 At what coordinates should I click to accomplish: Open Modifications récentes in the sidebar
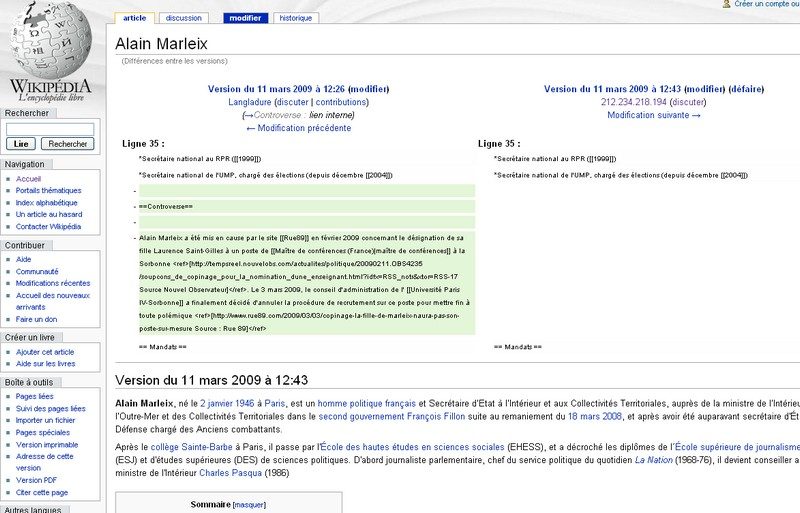(53, 283)
